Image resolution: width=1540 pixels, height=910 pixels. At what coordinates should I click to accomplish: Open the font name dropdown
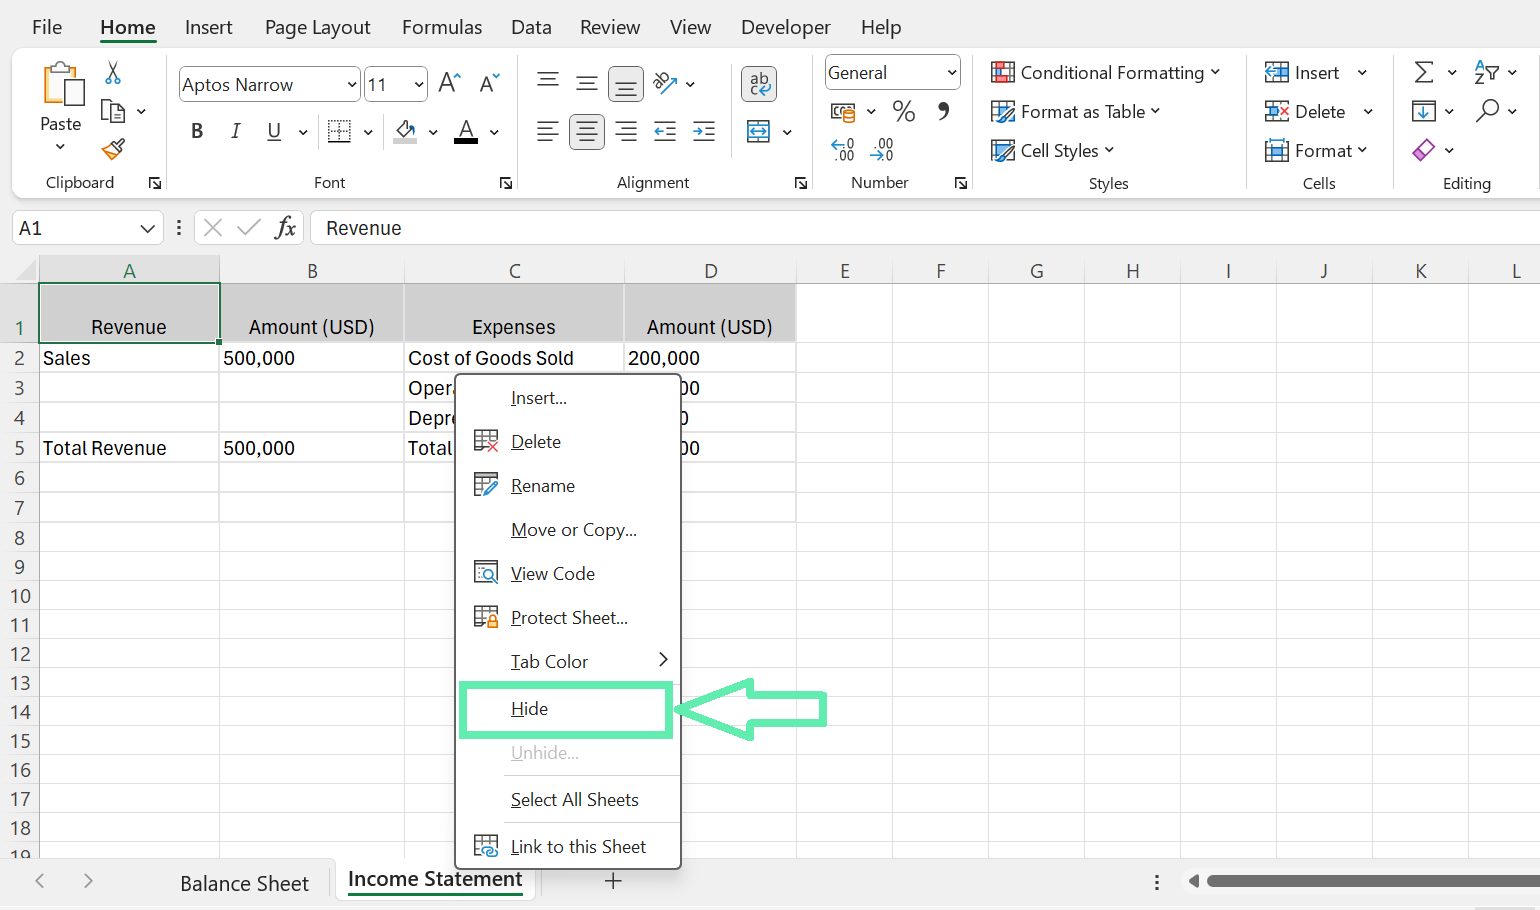tap(351, 85)
